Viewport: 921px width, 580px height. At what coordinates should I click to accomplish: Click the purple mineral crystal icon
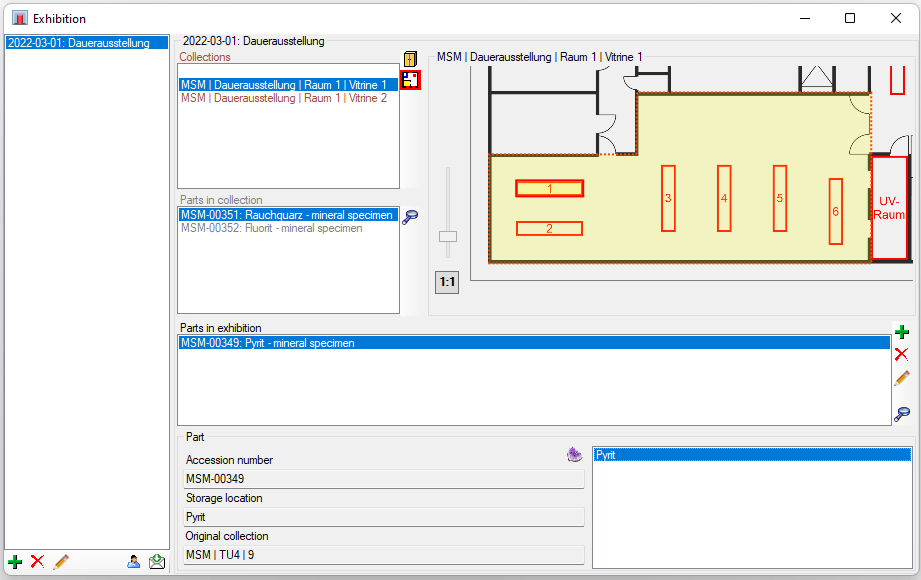574,454
